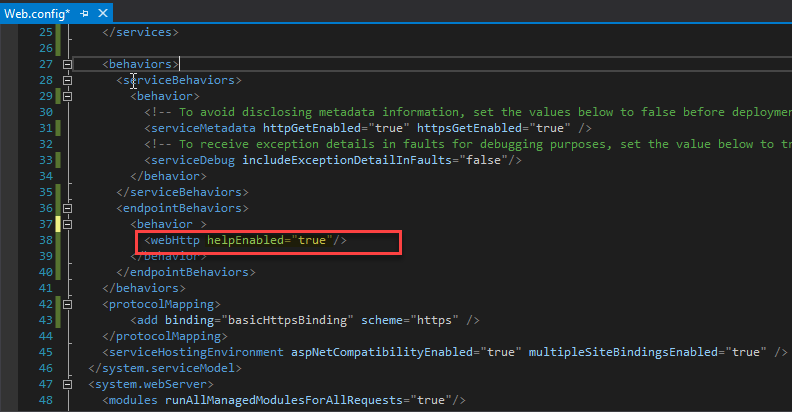The image size is (792, 412).
Task: Collapse the endpointBehaviors section
Action: point(67,208)
